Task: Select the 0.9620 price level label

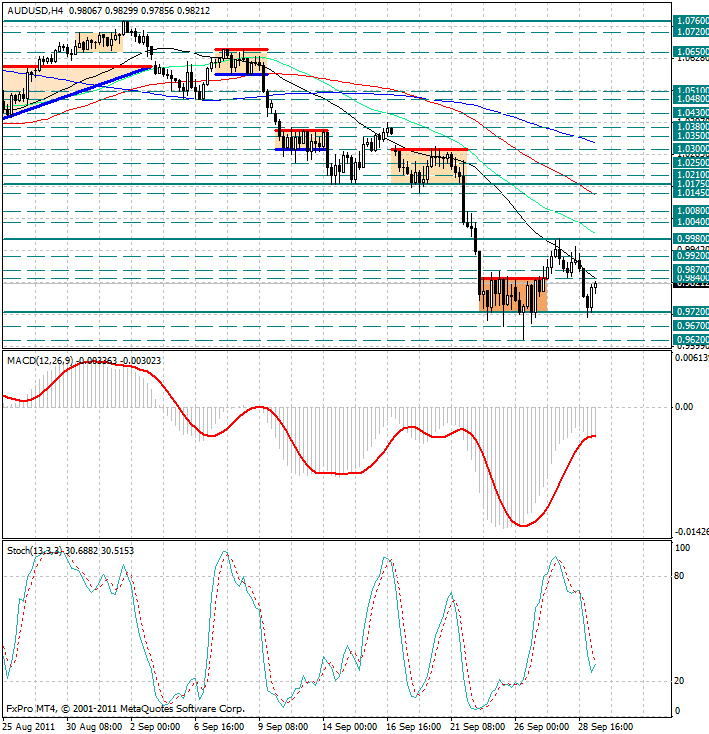Action: (691, 339)
